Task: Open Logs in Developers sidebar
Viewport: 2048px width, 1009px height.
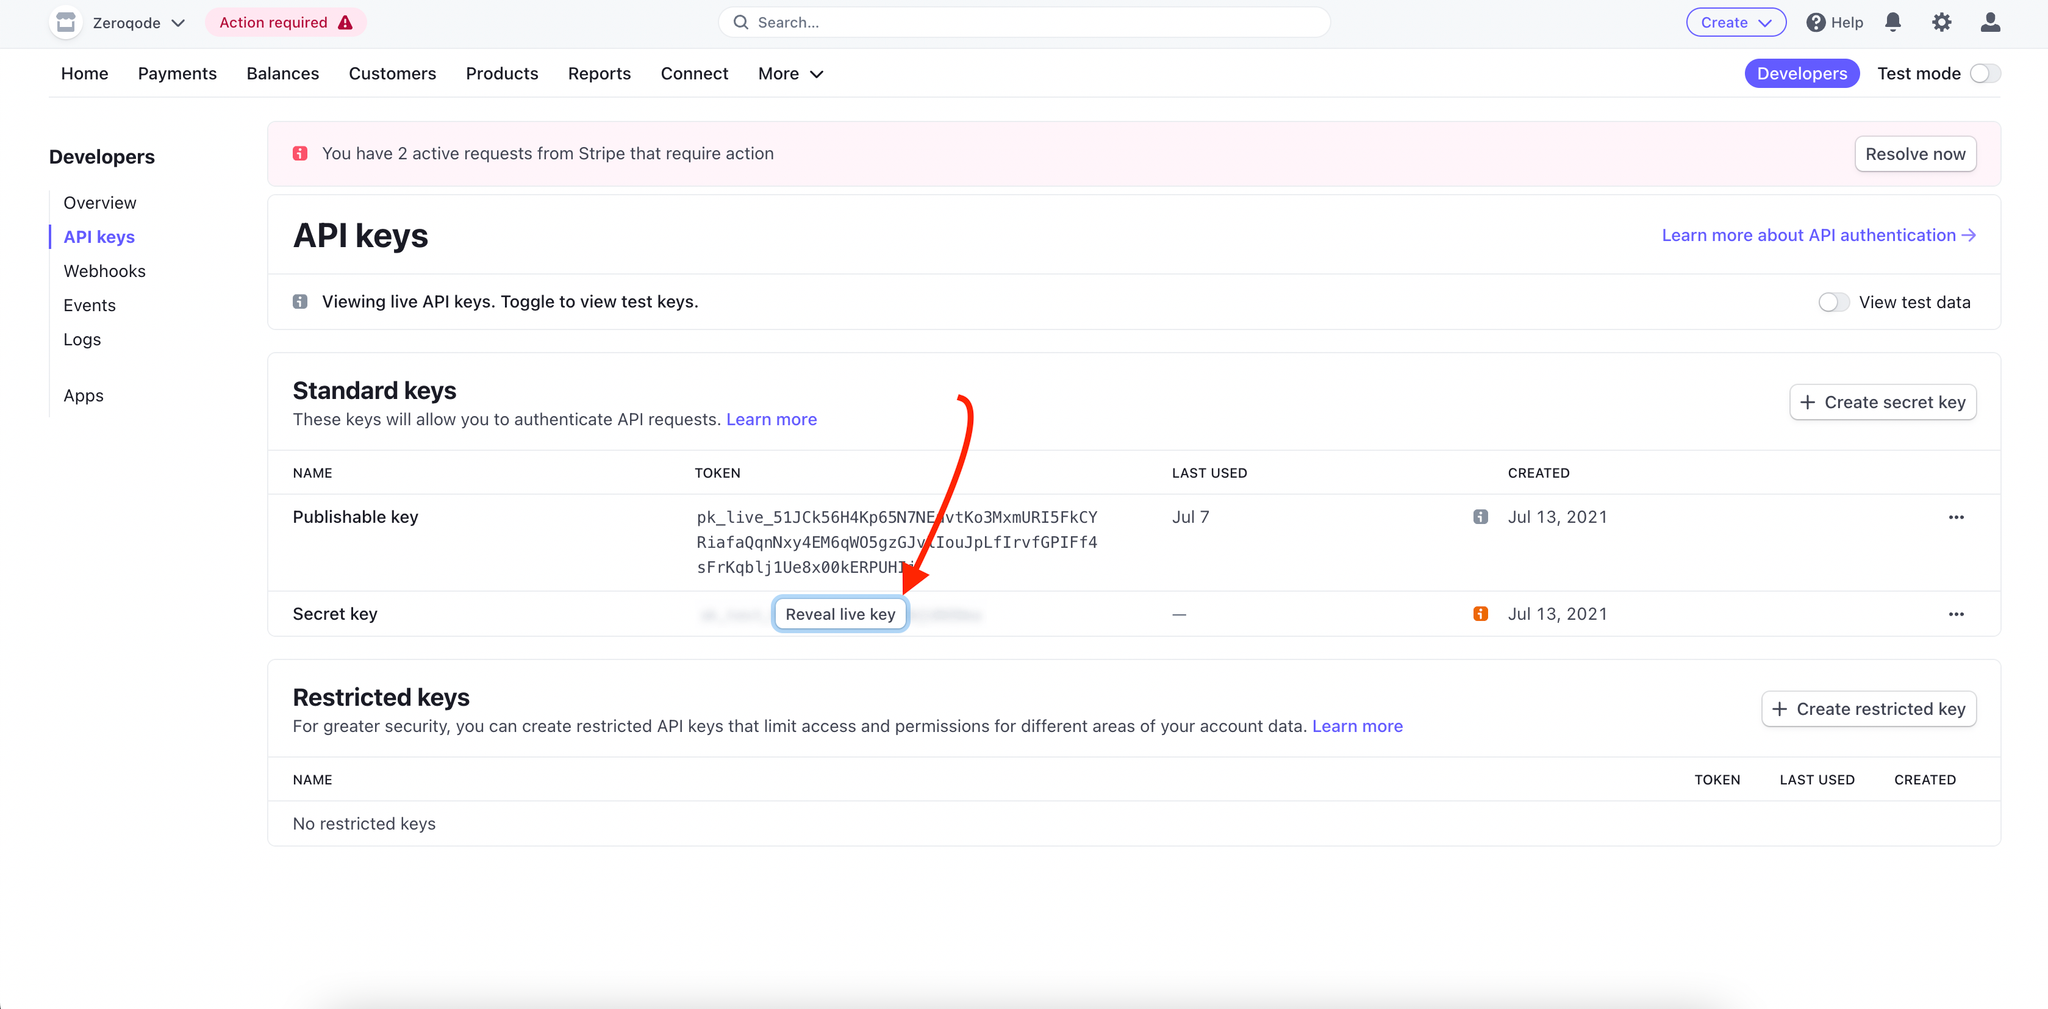Action: pyautogui.click(x=82, y=339)
